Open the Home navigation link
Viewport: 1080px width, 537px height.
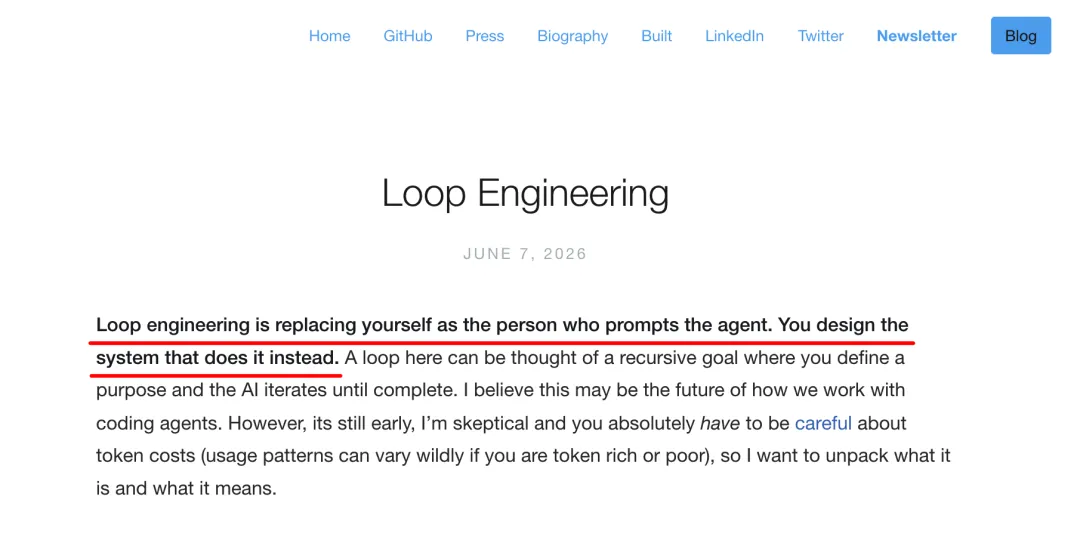329,36
